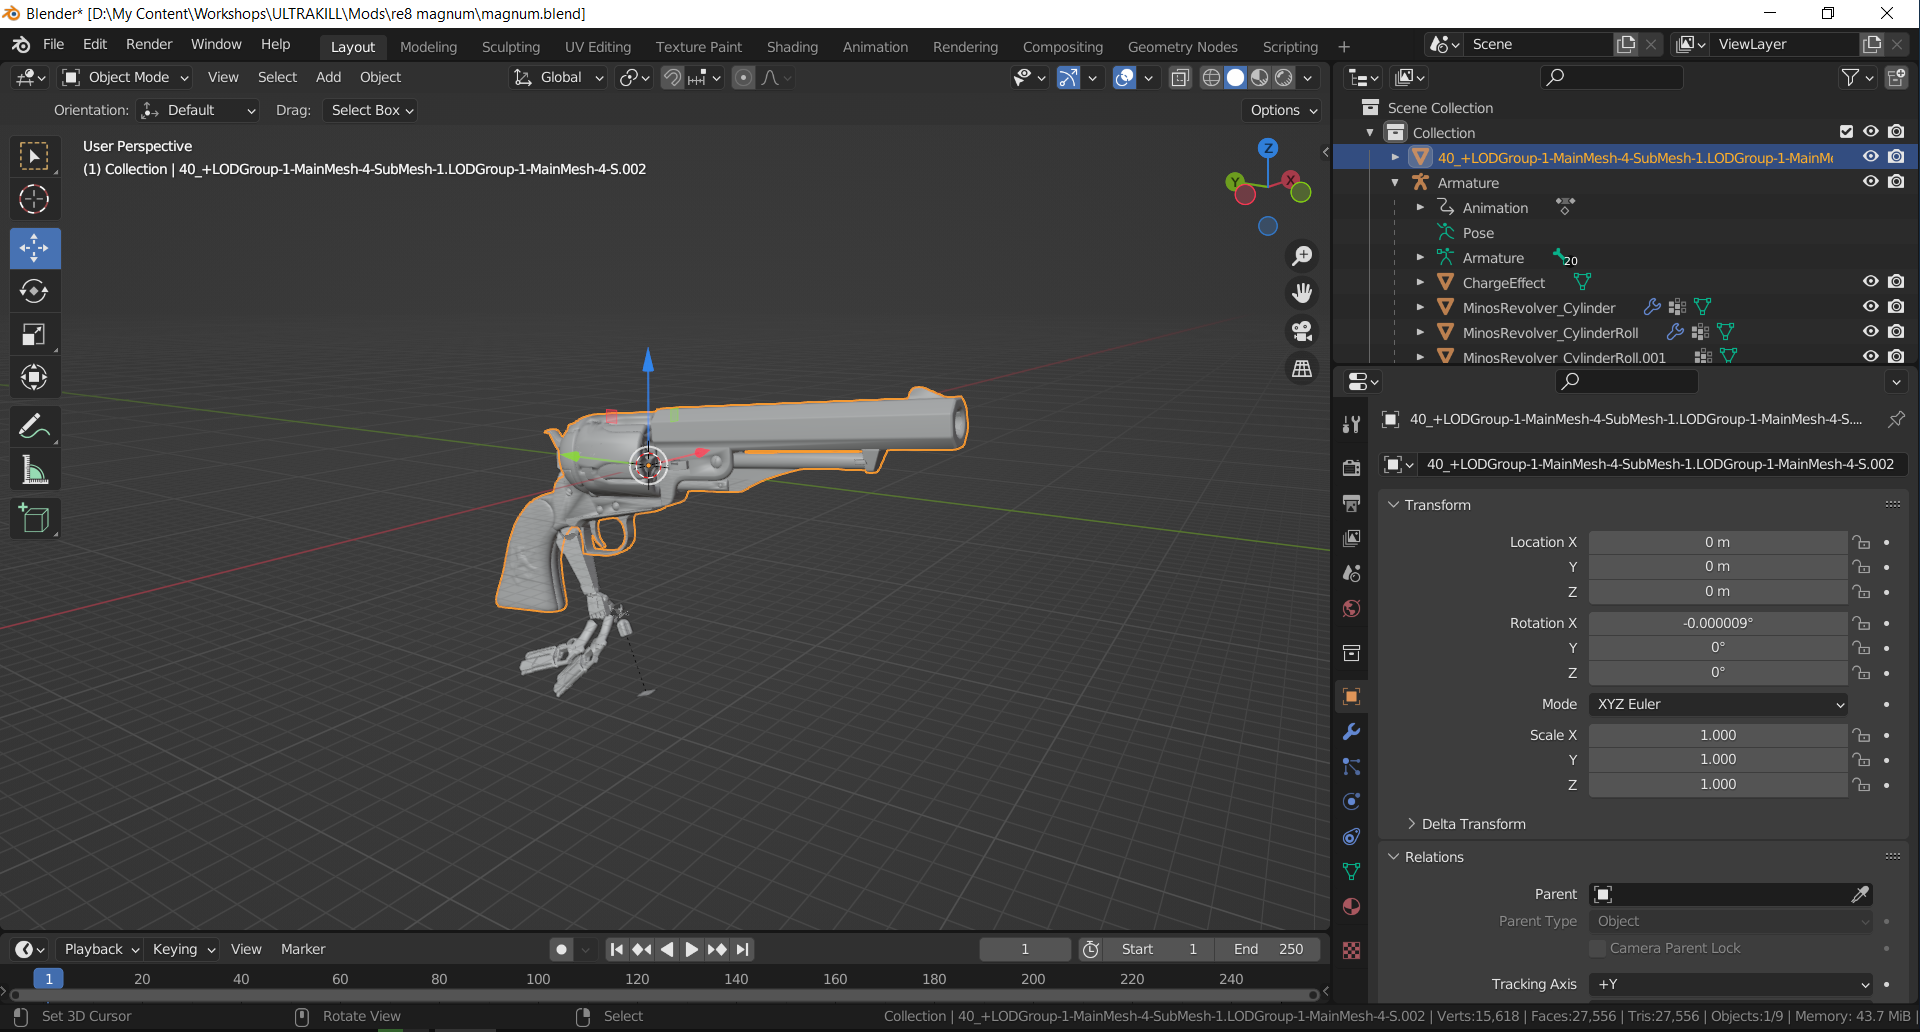The height and width of the screenshot is (1032, 1920).
Task: Switch to the Sculpting workspace tab
Action: [x=510, y=47]
